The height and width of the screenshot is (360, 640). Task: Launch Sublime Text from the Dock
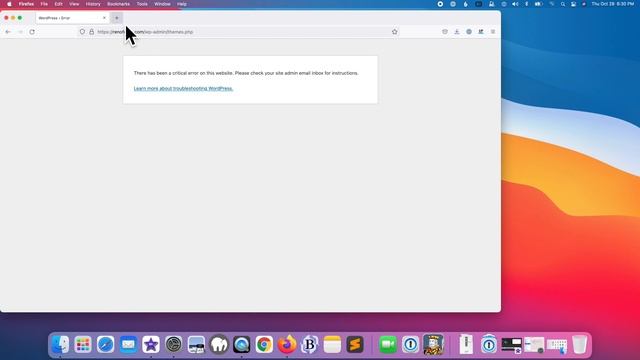(x=355, y=344)
